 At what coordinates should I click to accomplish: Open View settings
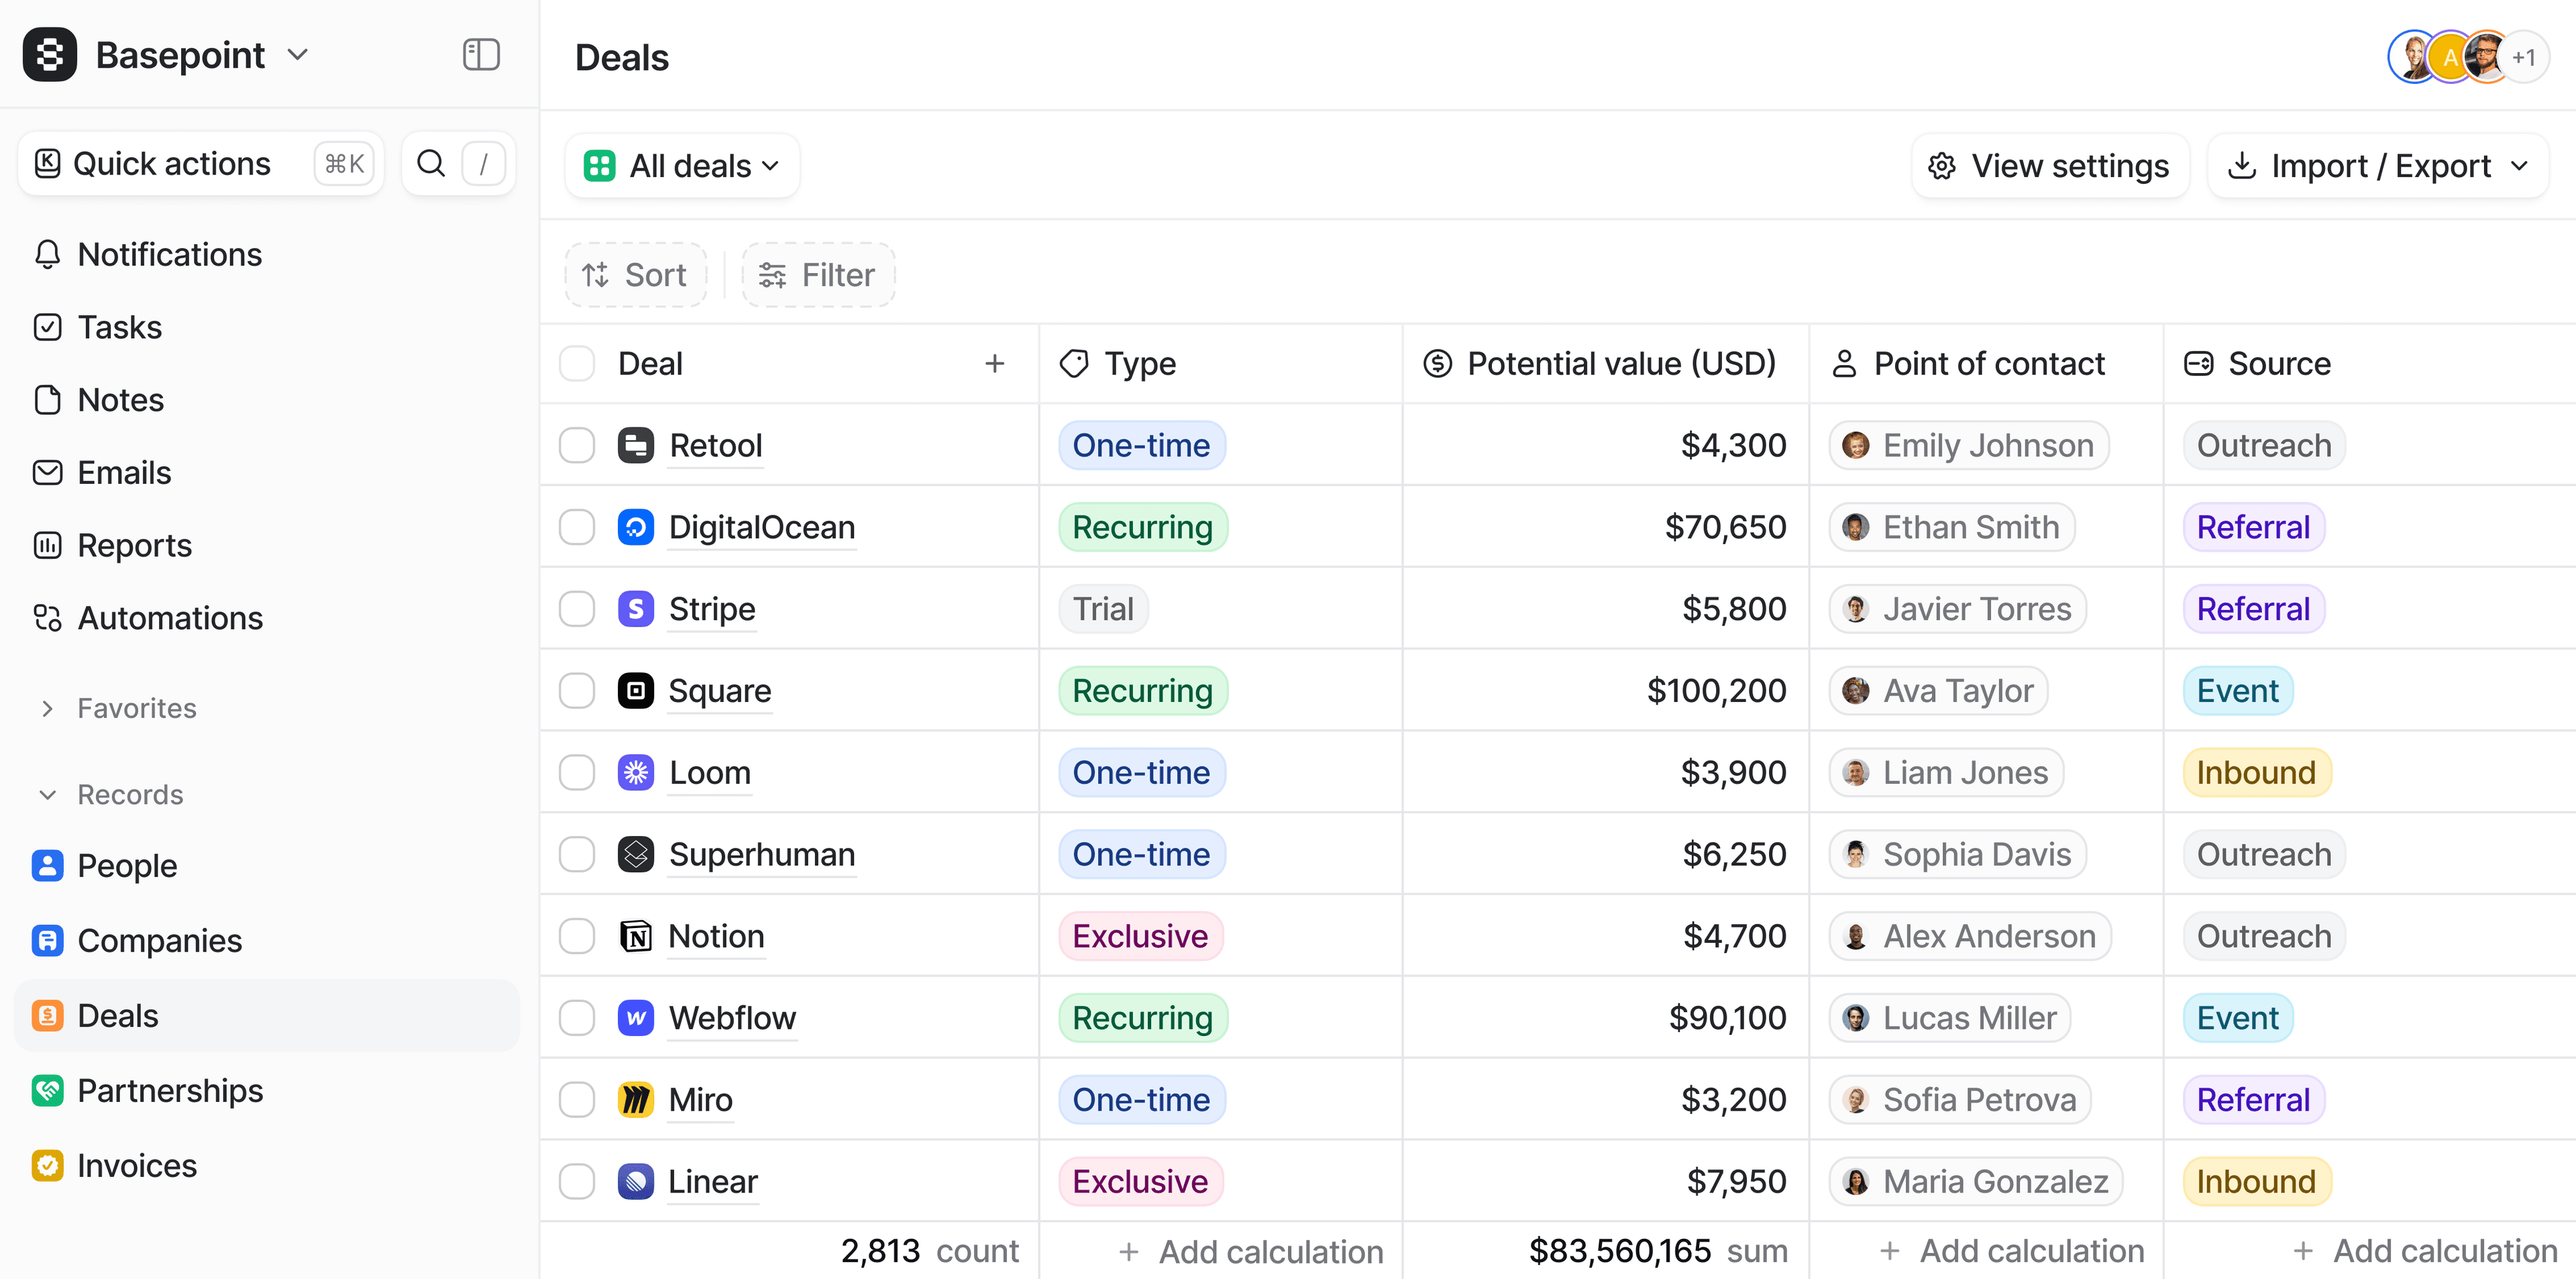click(2050, 165)
